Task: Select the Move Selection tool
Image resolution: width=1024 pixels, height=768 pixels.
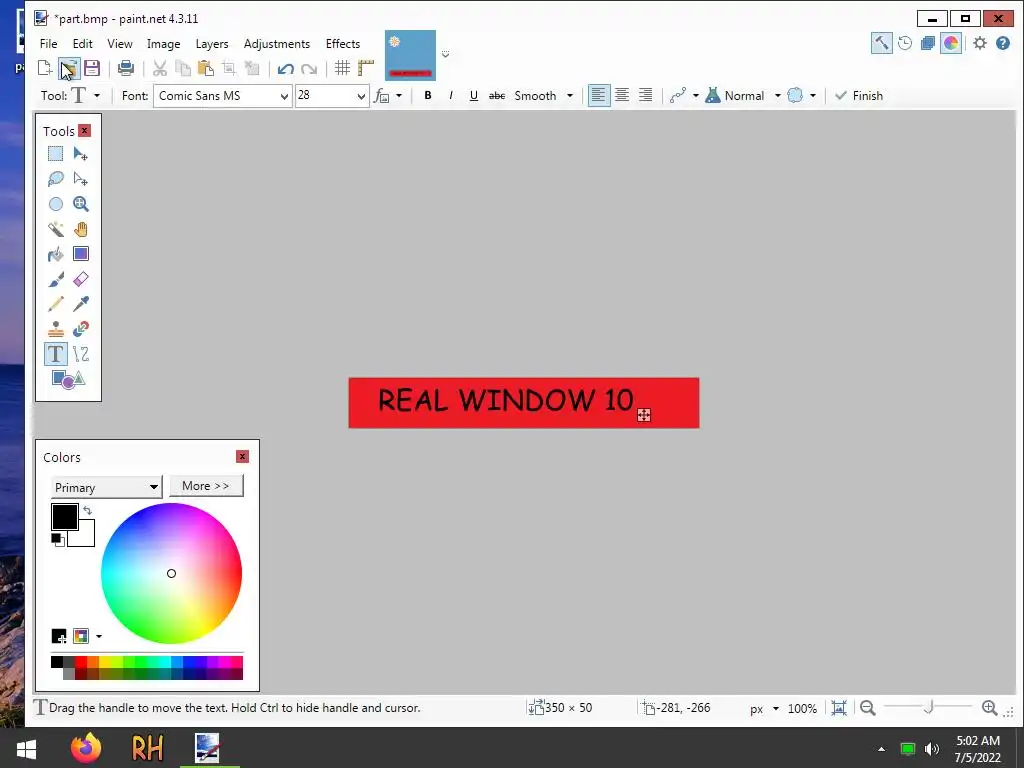Action: coord(80,179)
